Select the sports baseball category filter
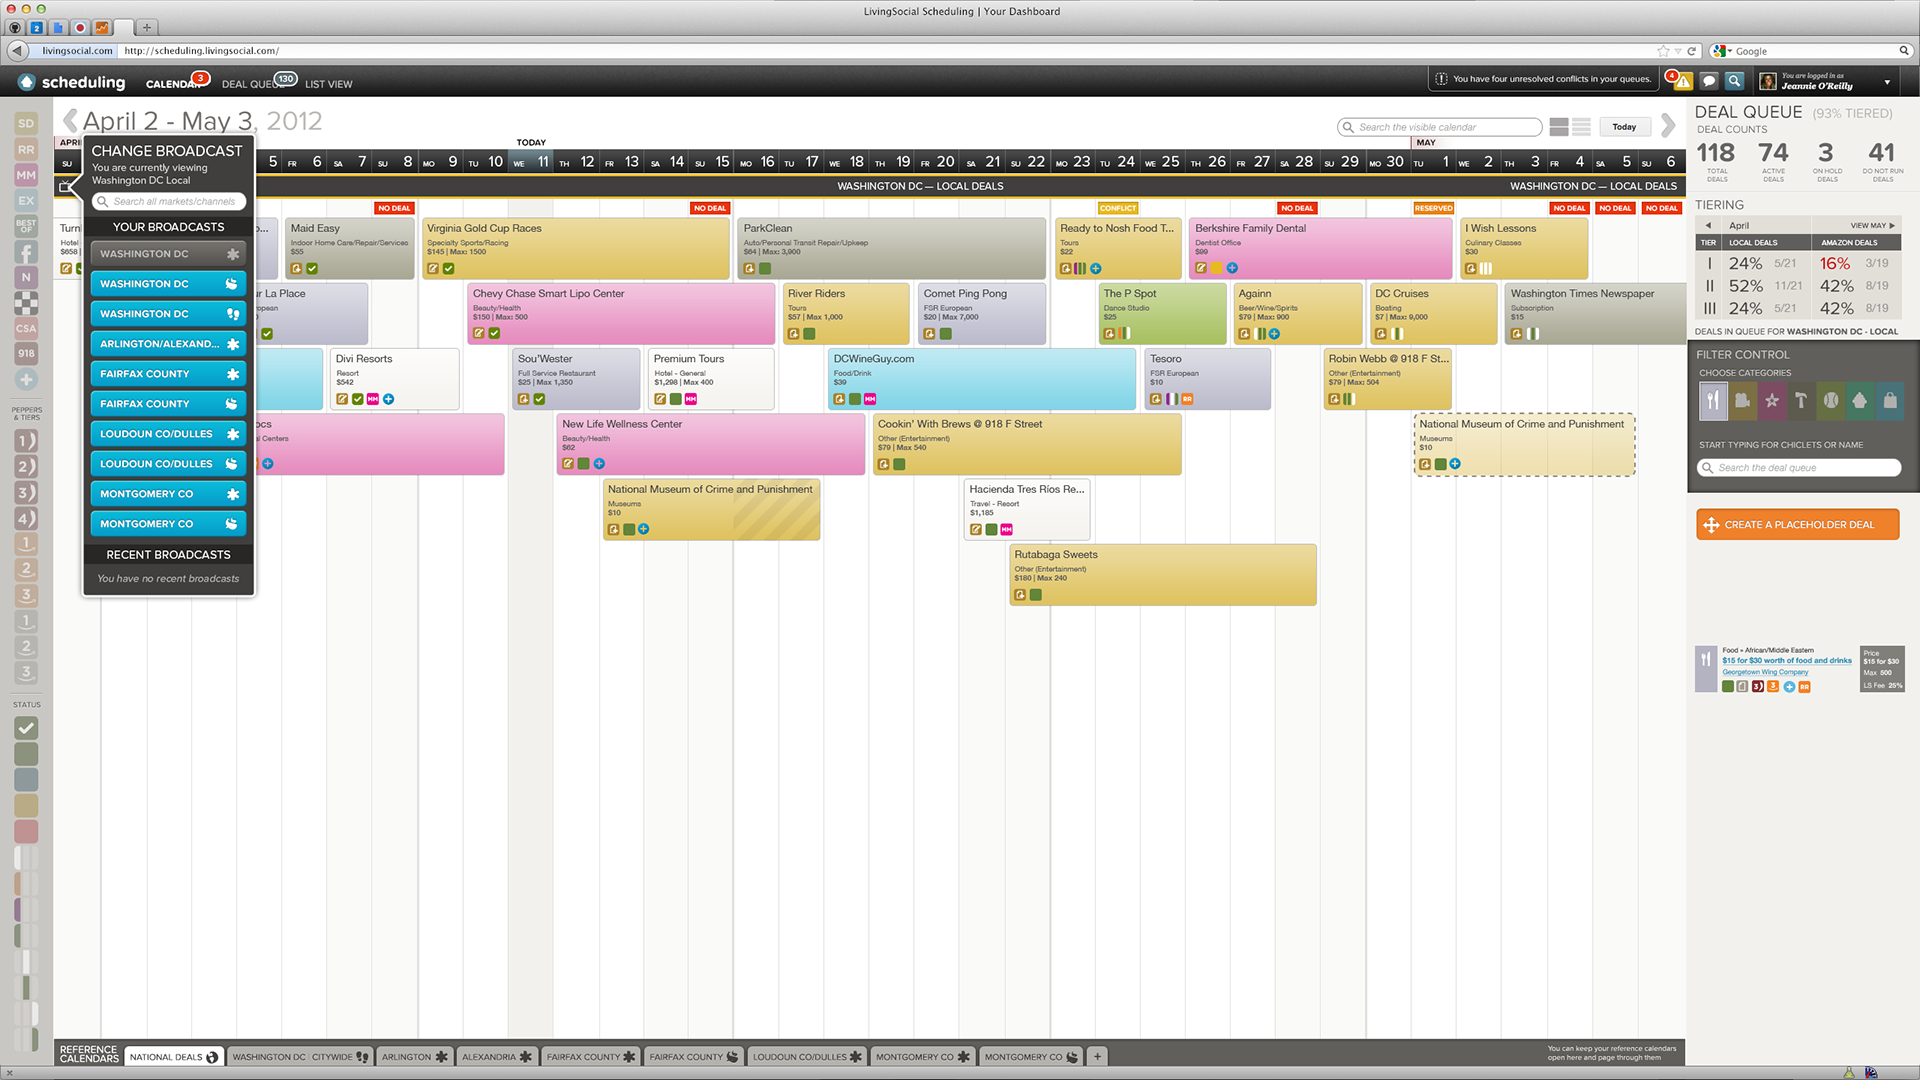 (1830, 401)
